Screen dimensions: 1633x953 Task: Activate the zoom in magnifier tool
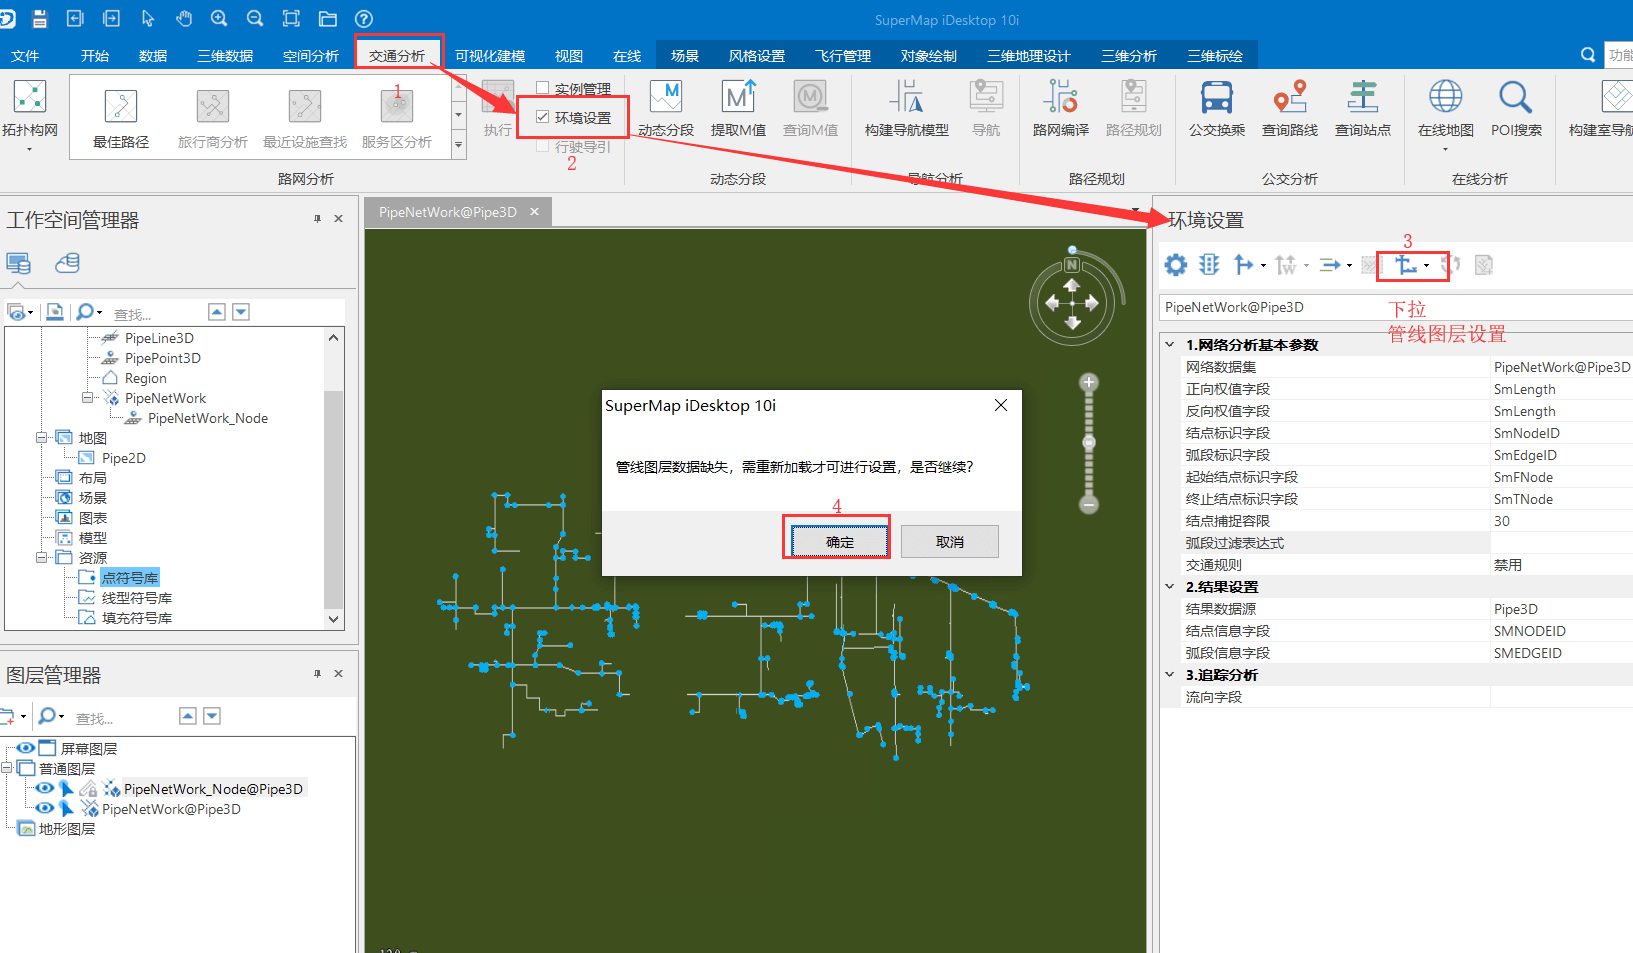pyautogui.click(x=220, y=18)
